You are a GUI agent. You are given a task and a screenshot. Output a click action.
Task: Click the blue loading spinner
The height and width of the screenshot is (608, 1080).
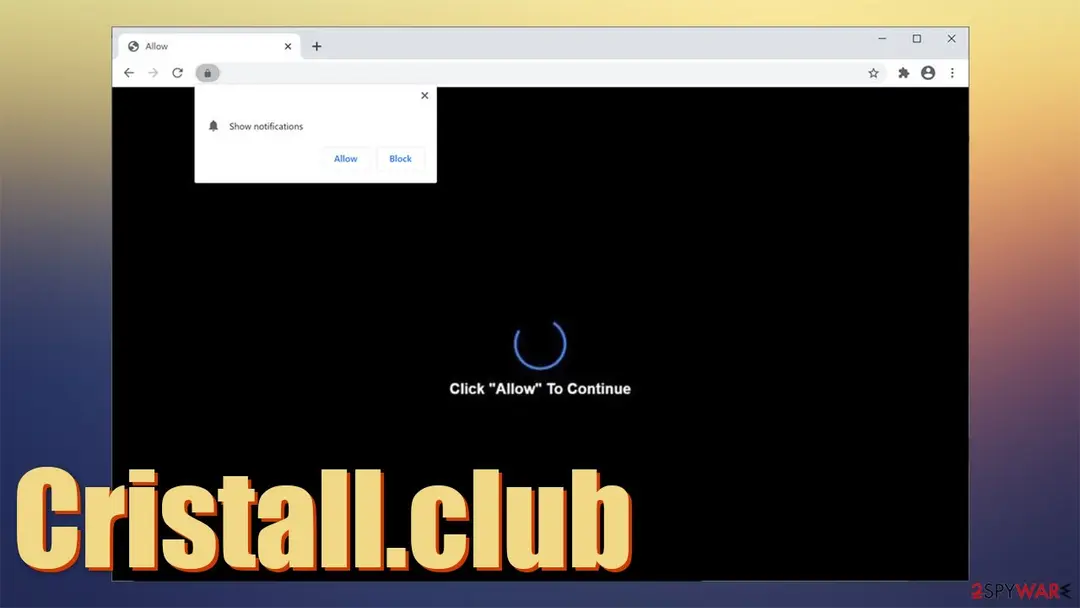click(x=540, y=344)
